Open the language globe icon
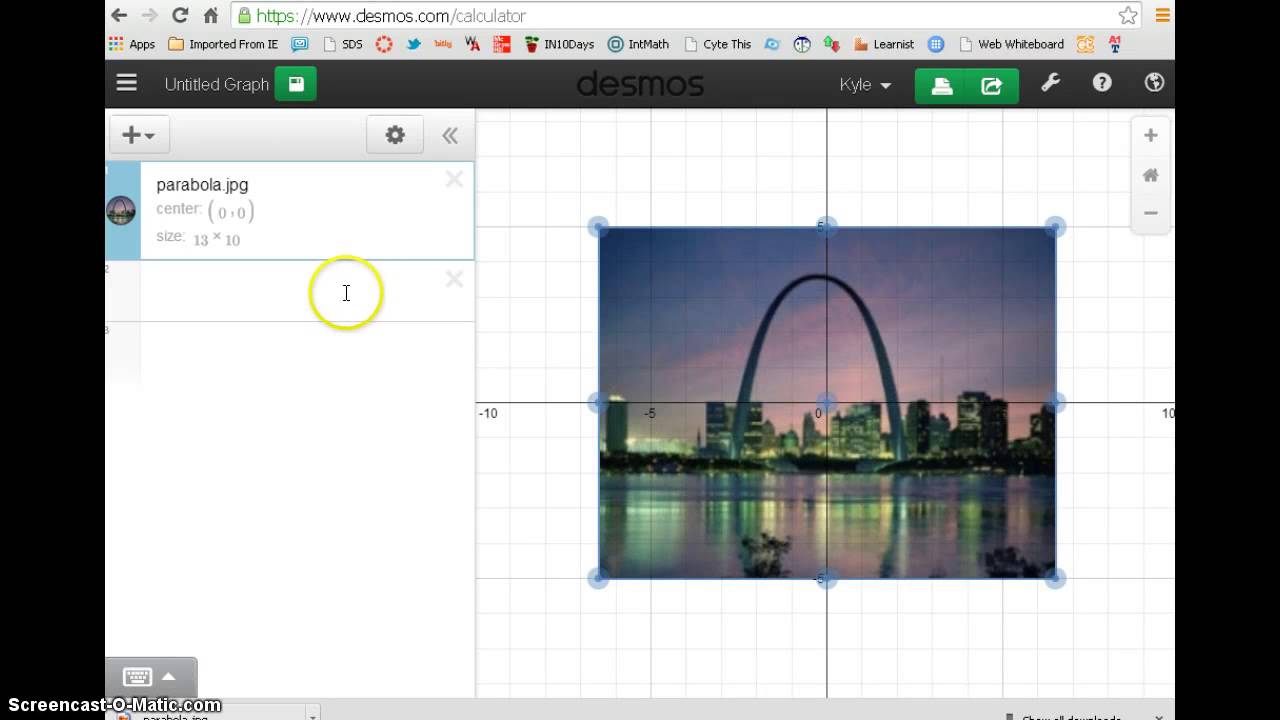The width and height of the screenshot is (1280, 720). tap(1154, 83)
